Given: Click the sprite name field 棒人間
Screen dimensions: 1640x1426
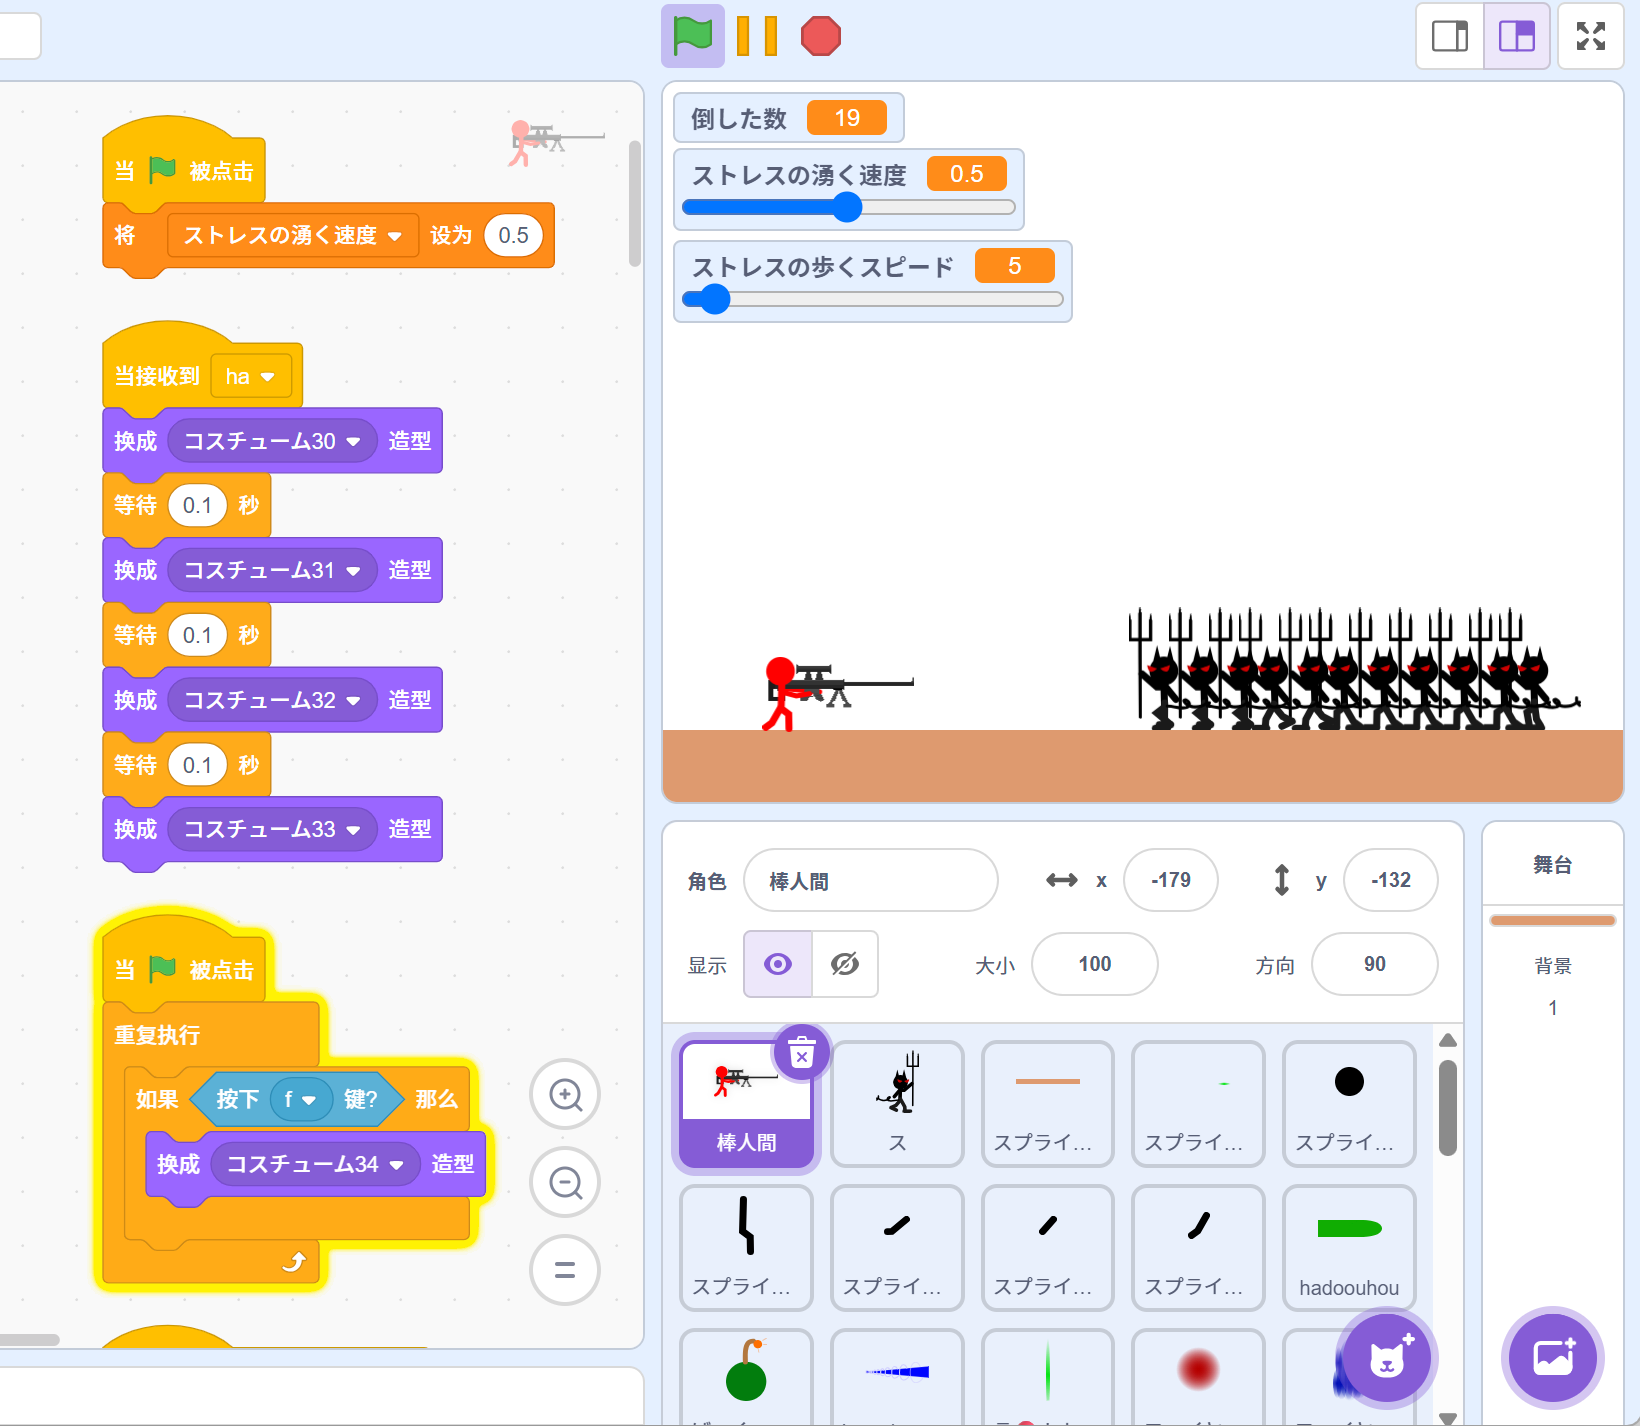Looking at the screenshot, I should 870,880.
